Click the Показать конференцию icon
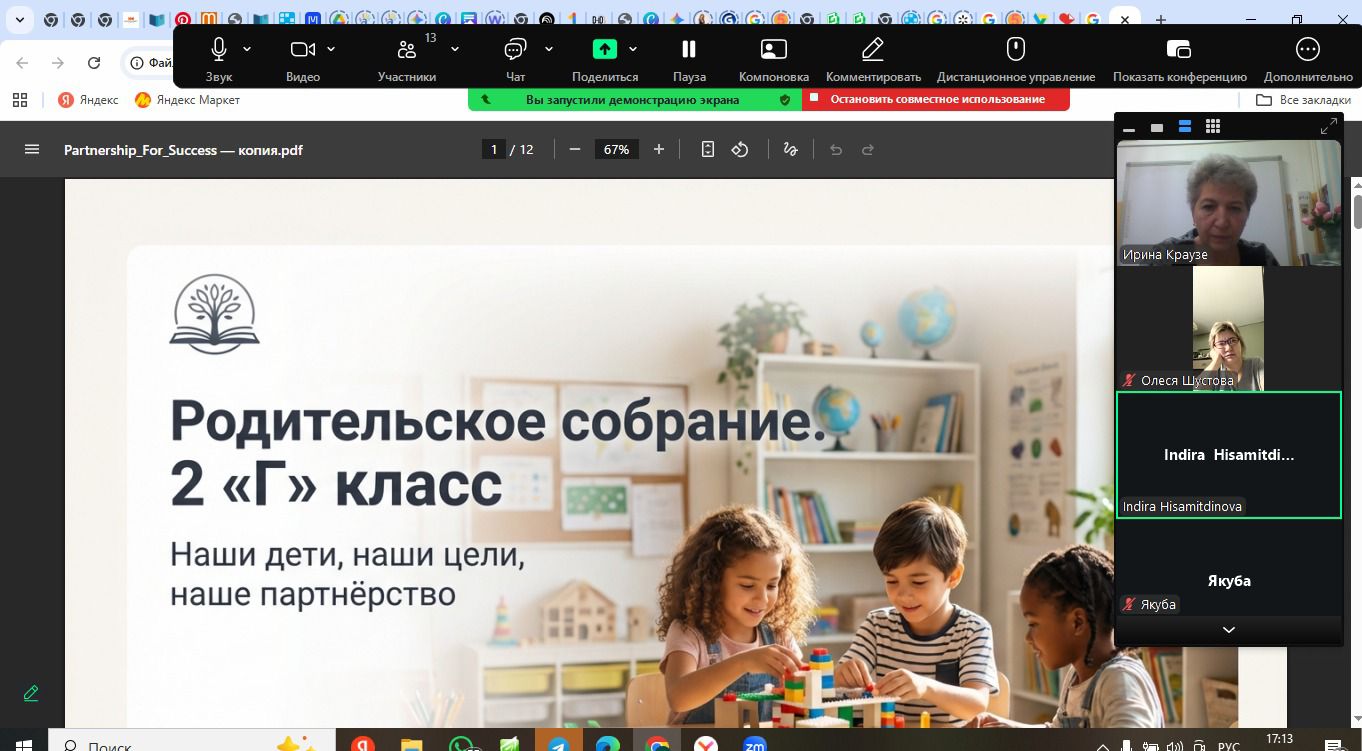The height and width of the screenshot is (751, 1362). pos(1179,50)
